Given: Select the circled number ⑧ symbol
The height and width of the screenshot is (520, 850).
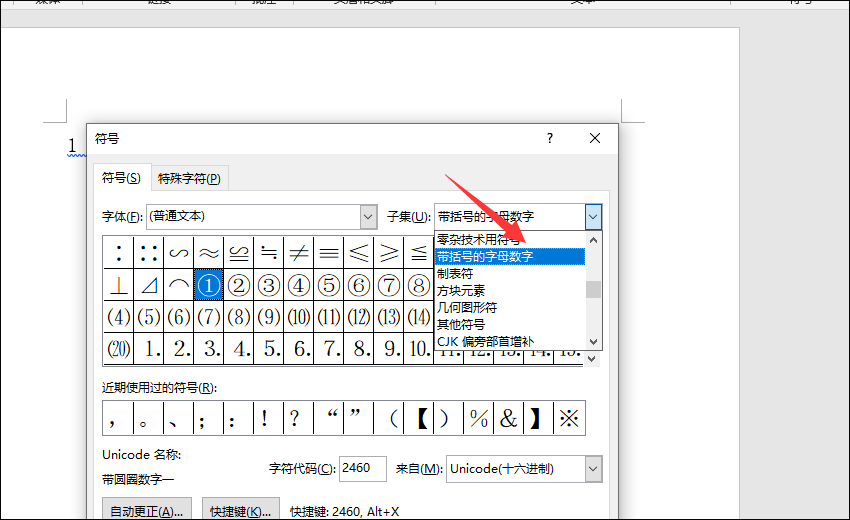Looking at the screenshot, I should (x=418, y=285).
